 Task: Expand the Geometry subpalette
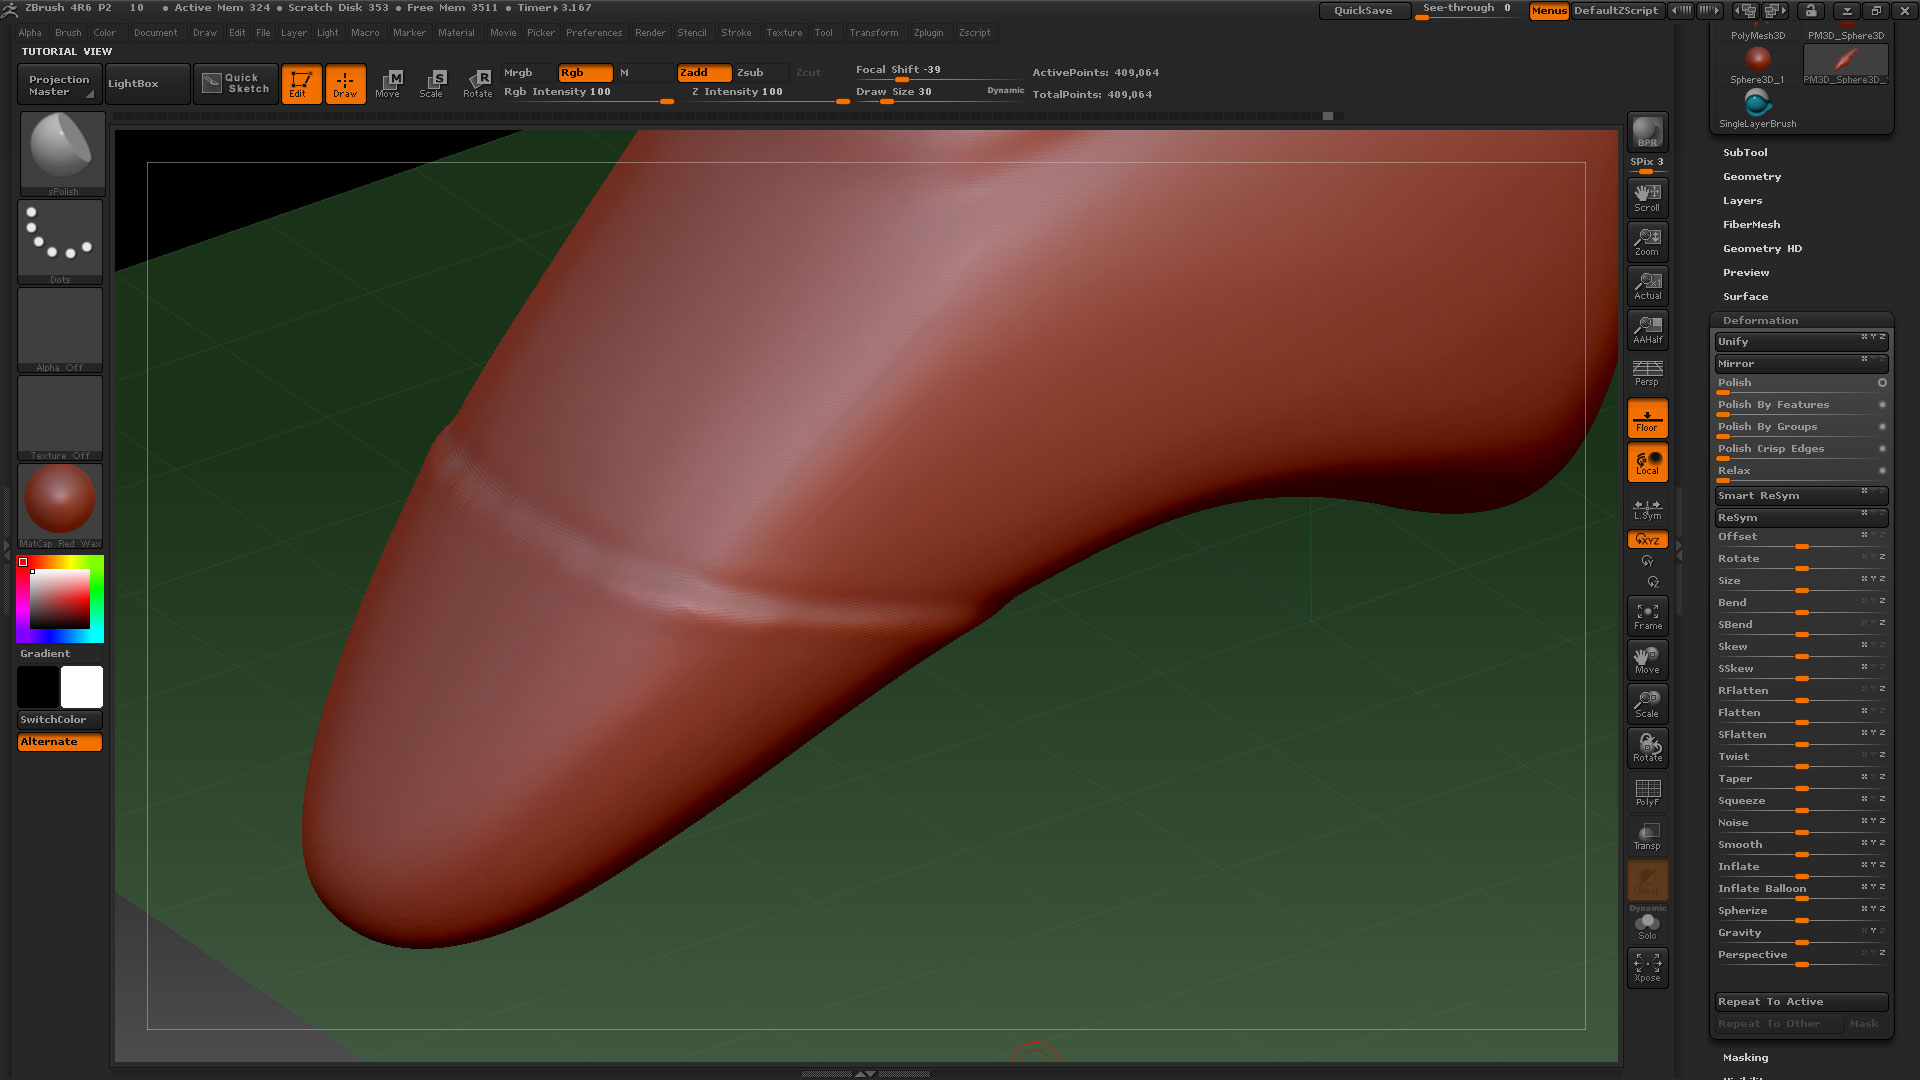point(1752,177)
